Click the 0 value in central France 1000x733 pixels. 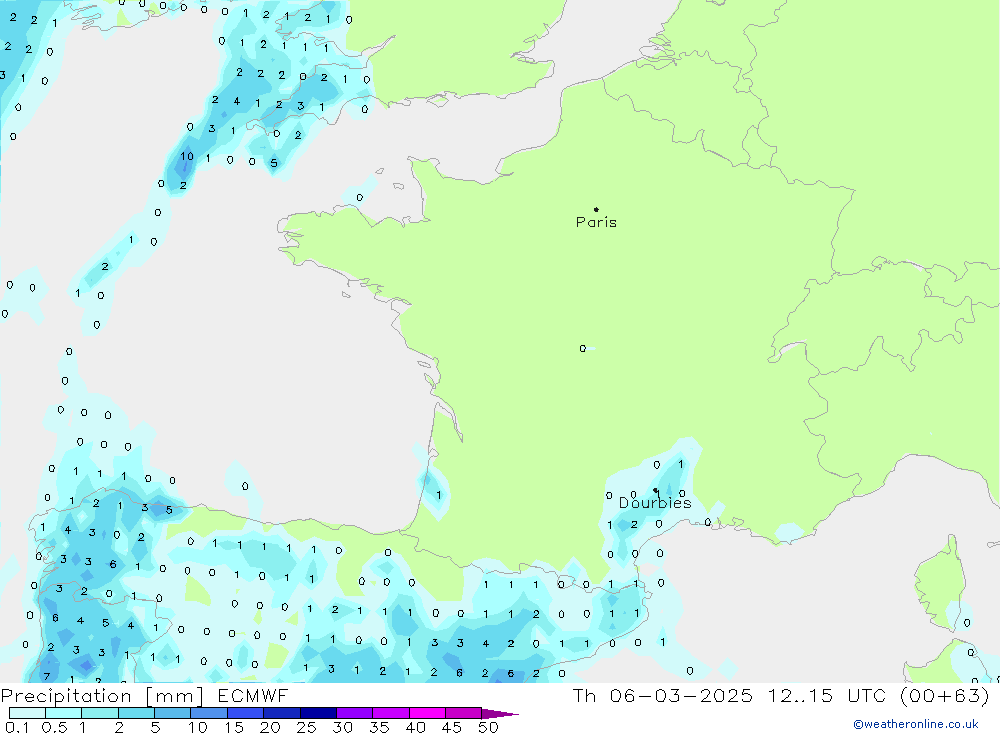pyautogui.click(x=582, y=349)
